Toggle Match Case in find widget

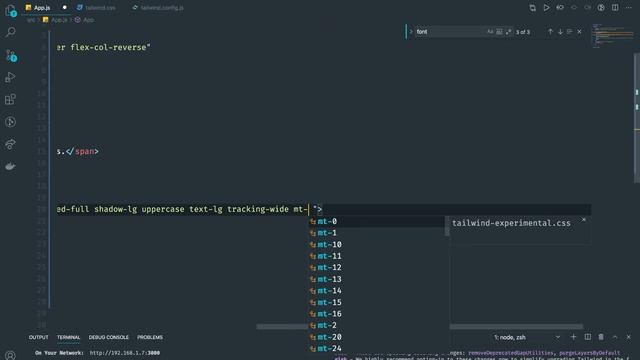(490, 32)
